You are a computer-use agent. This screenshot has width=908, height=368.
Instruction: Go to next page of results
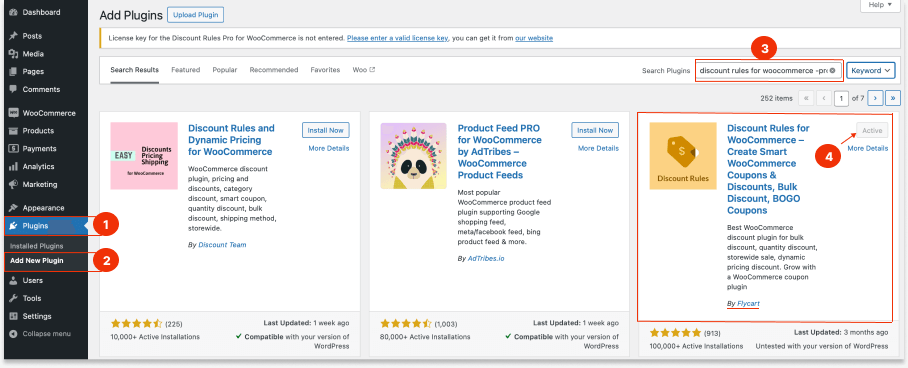(x=875, y=99)
